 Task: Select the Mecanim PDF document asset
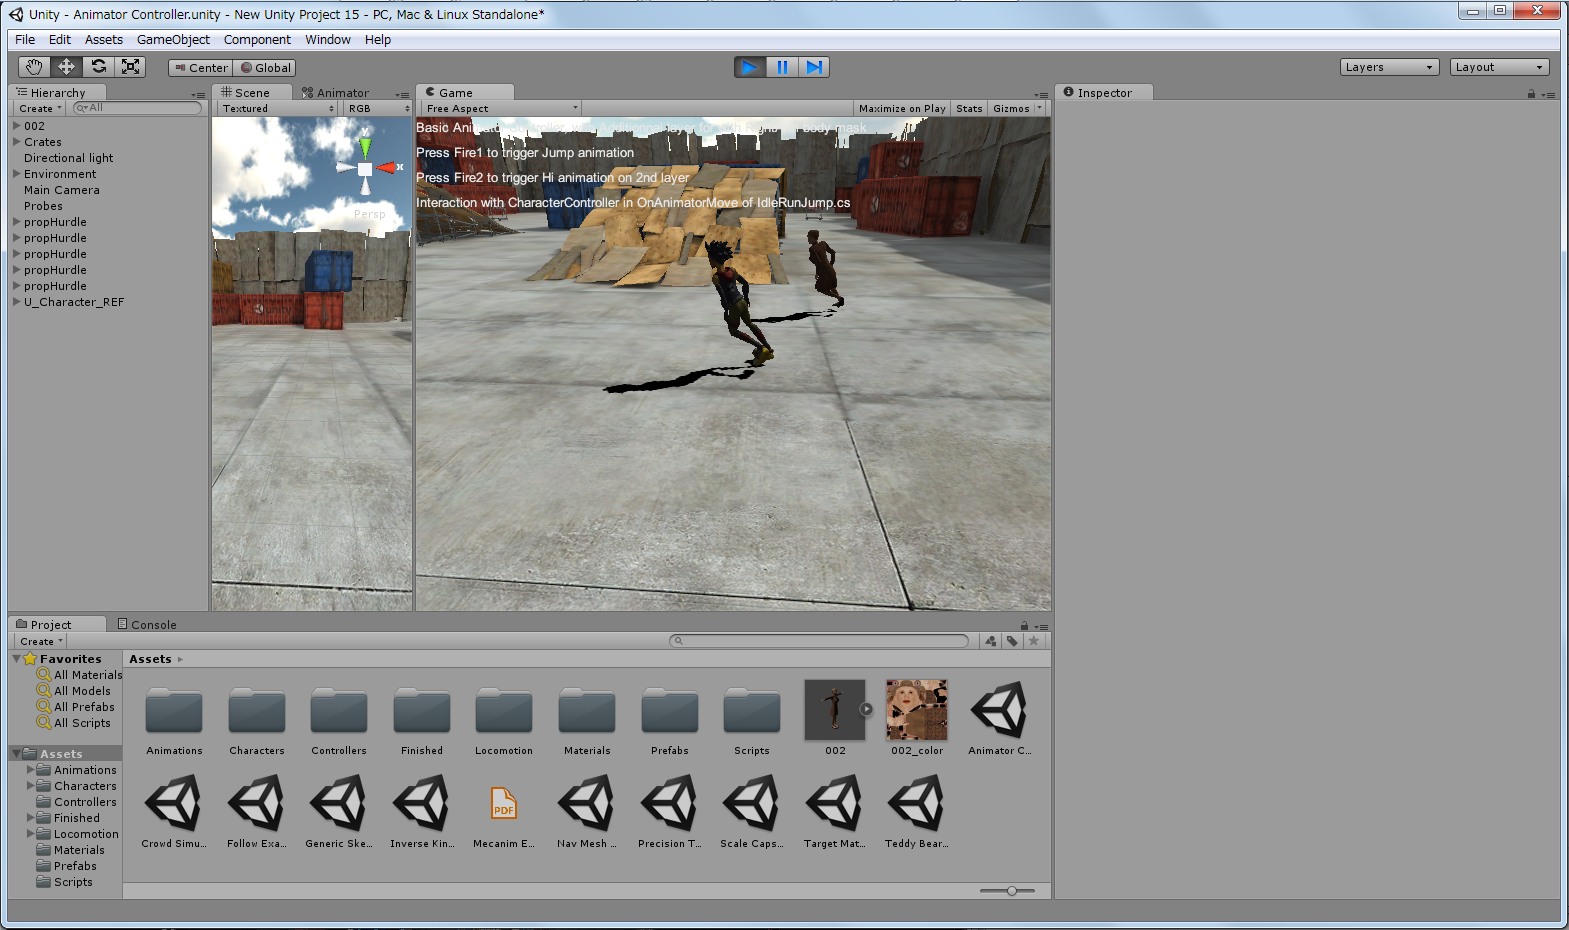click(x=504, y=803)
